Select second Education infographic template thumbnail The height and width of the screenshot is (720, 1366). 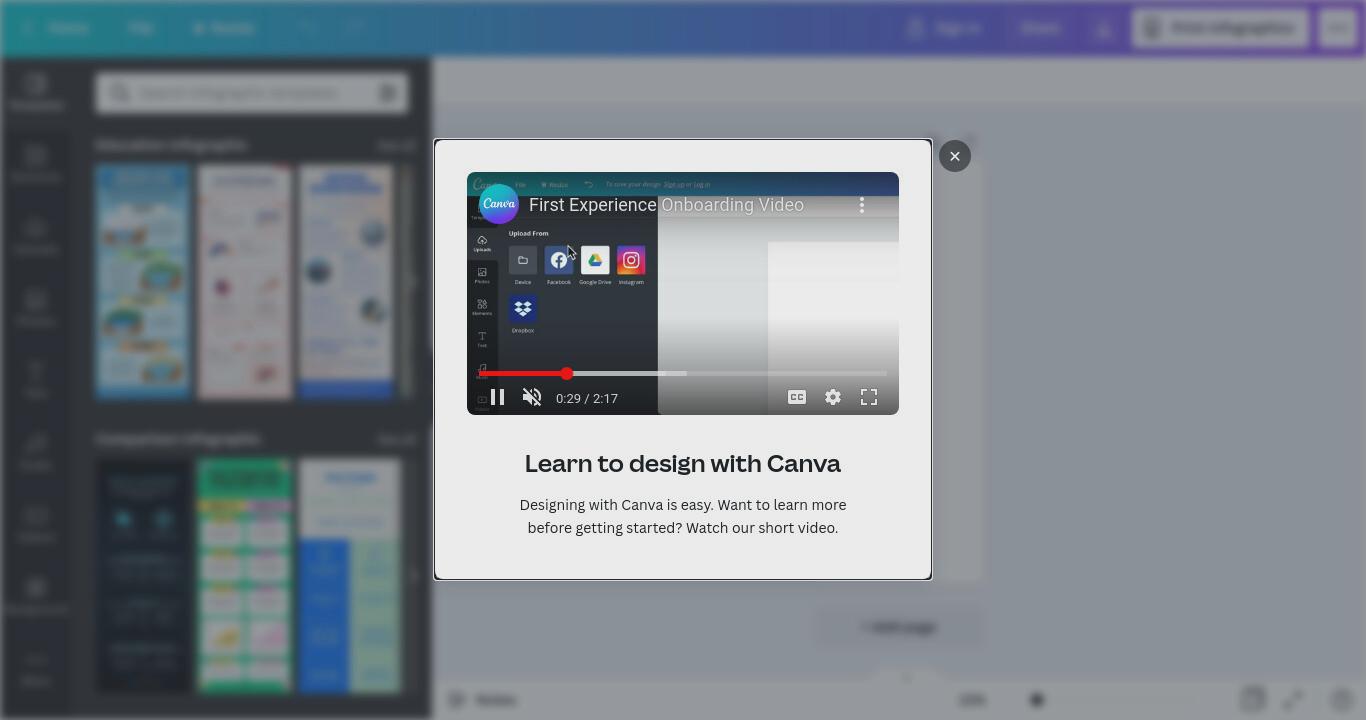click(245, 282)
